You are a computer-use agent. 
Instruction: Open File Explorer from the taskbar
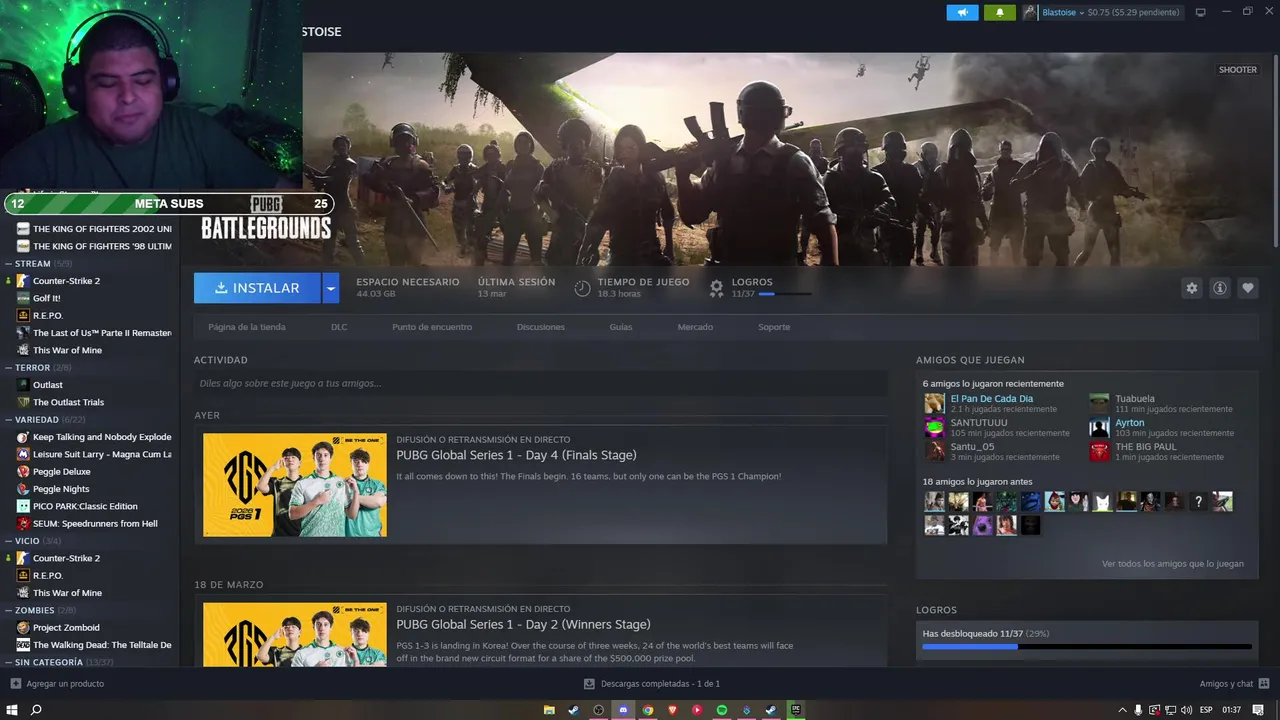[x=549, y=710]
